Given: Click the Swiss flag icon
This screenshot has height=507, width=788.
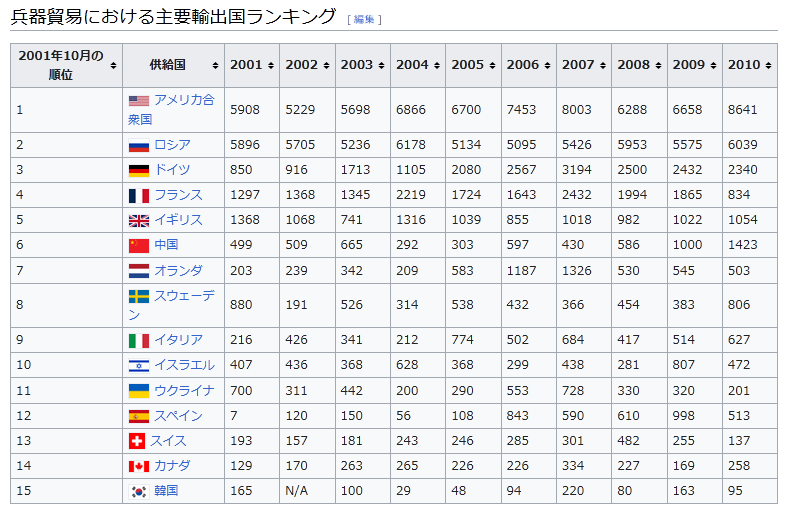Looking at the screenshot, I should point(137,441).
